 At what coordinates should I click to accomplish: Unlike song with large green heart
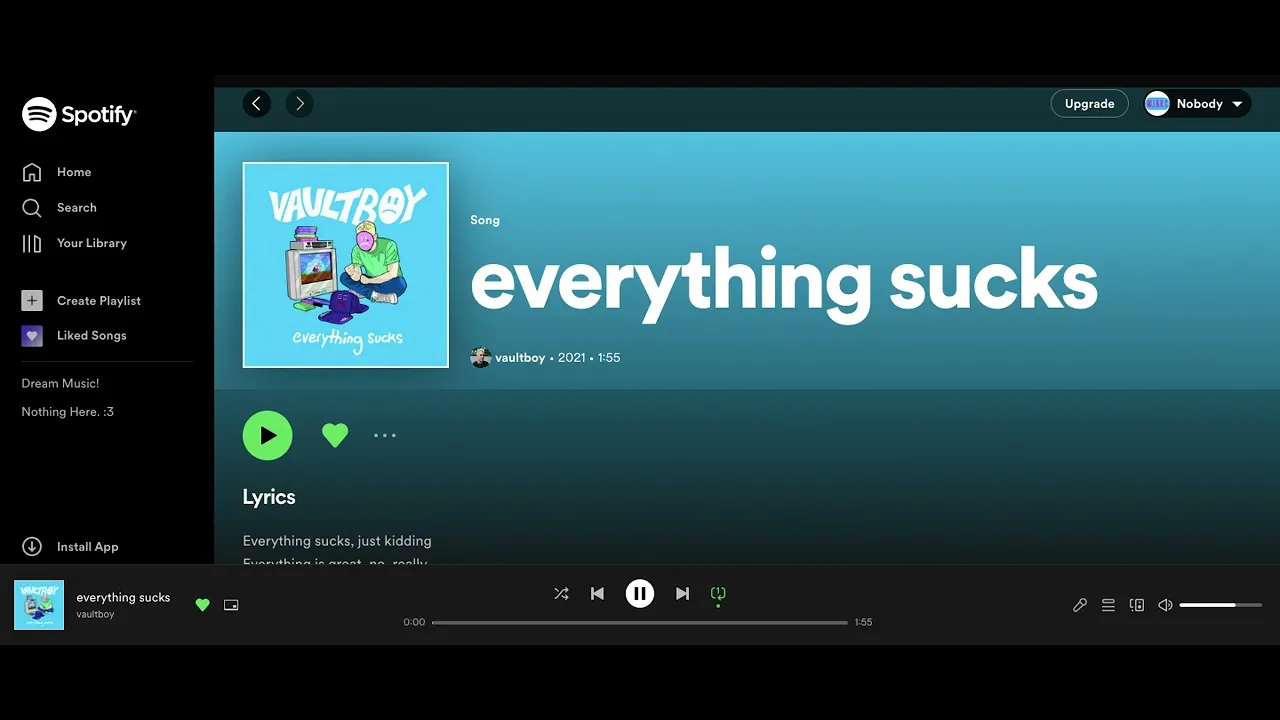pos(335,435)
